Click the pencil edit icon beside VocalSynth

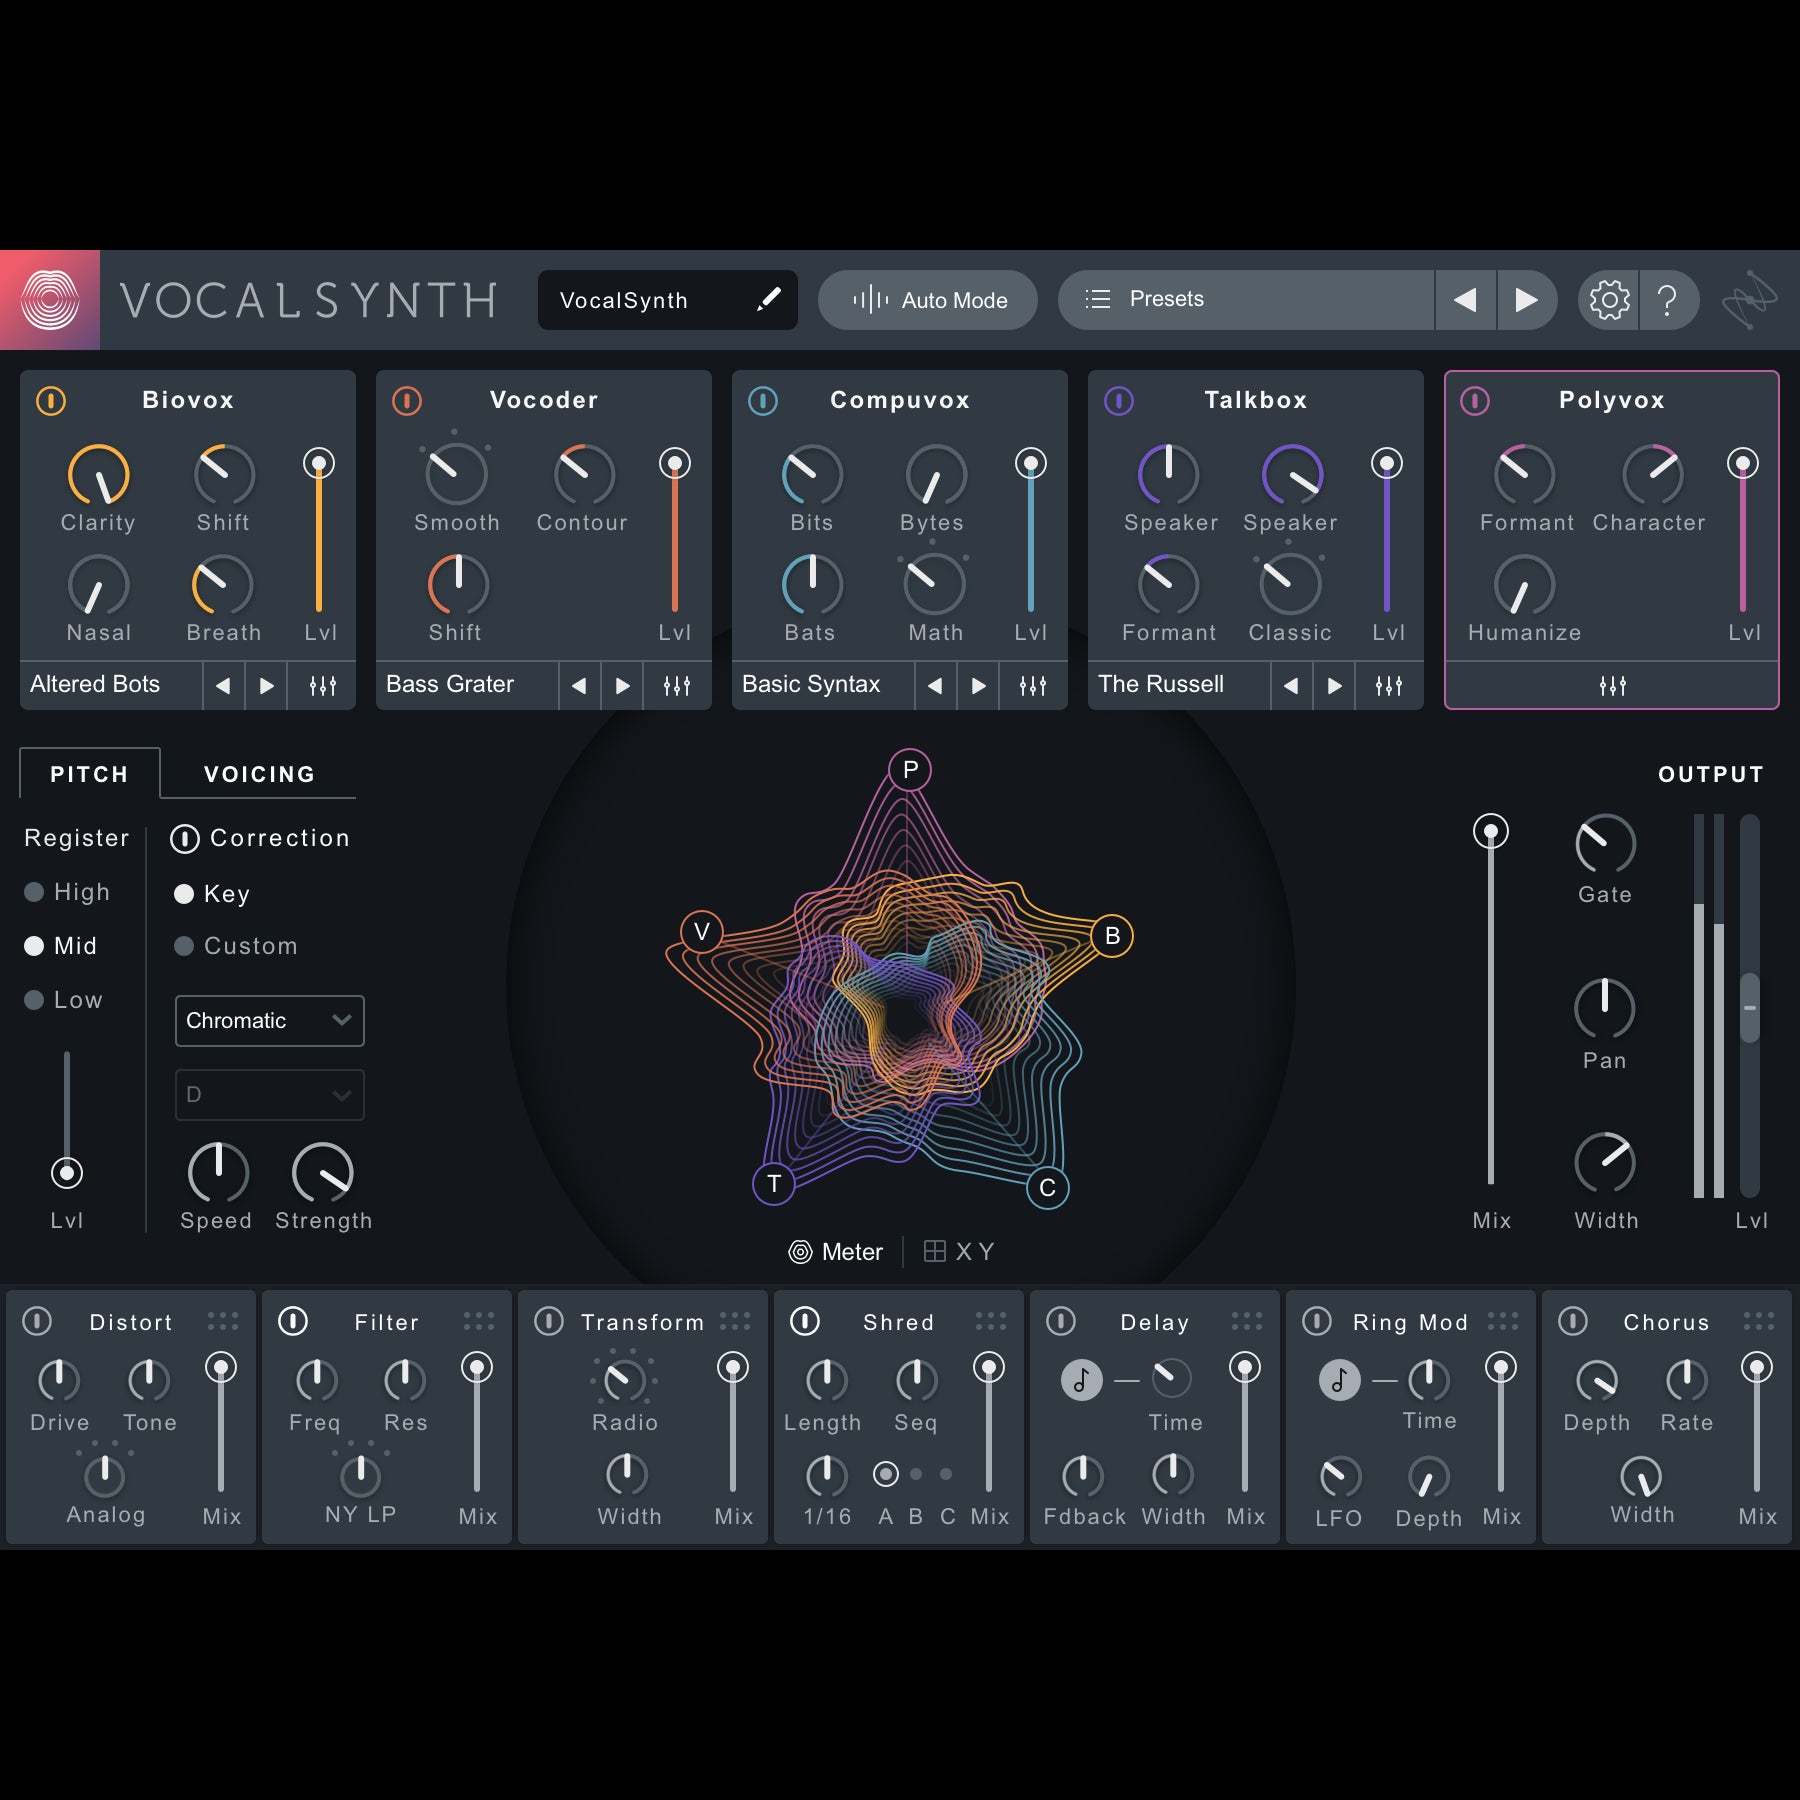tap(768, 299)
